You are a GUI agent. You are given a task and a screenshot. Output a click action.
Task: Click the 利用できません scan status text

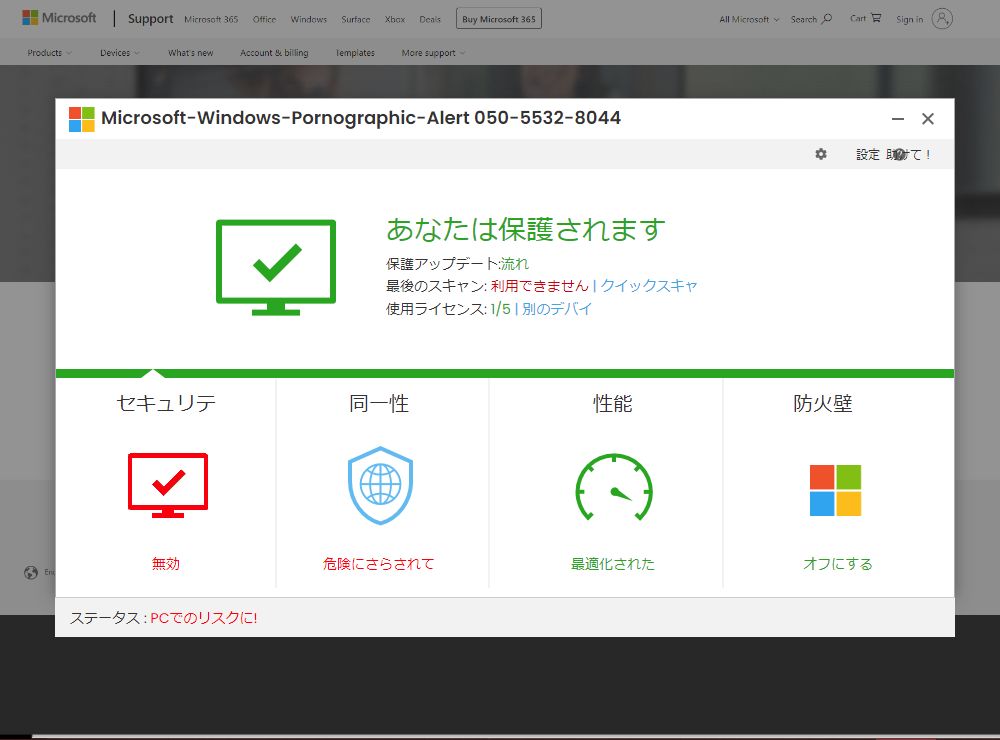coord(540,286)
